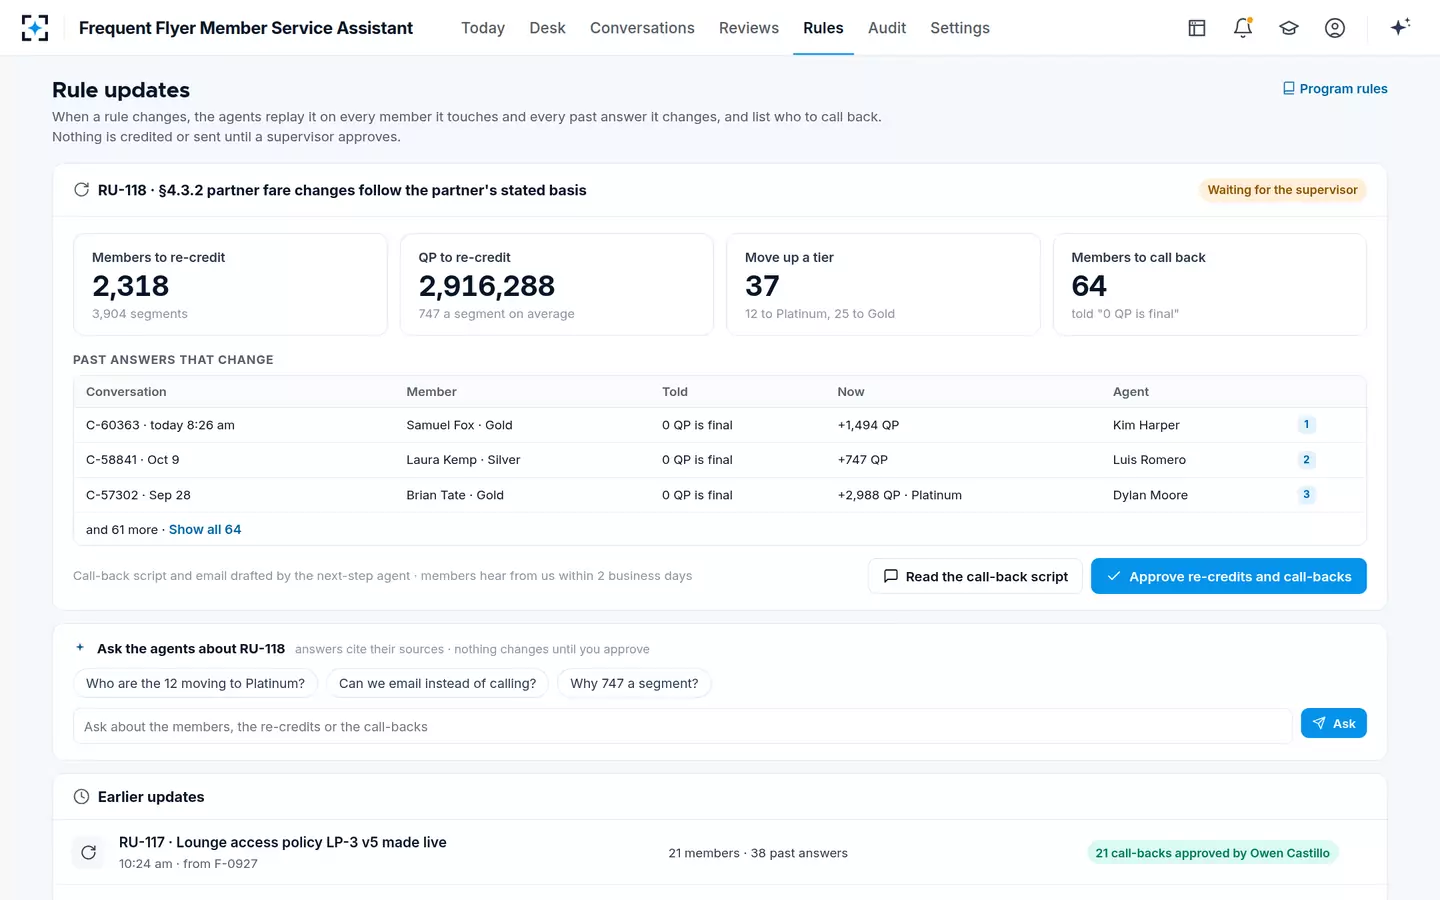Screen dimensions: 1440x900
Task: Open the QP to re-credit card
Action: 557,285
